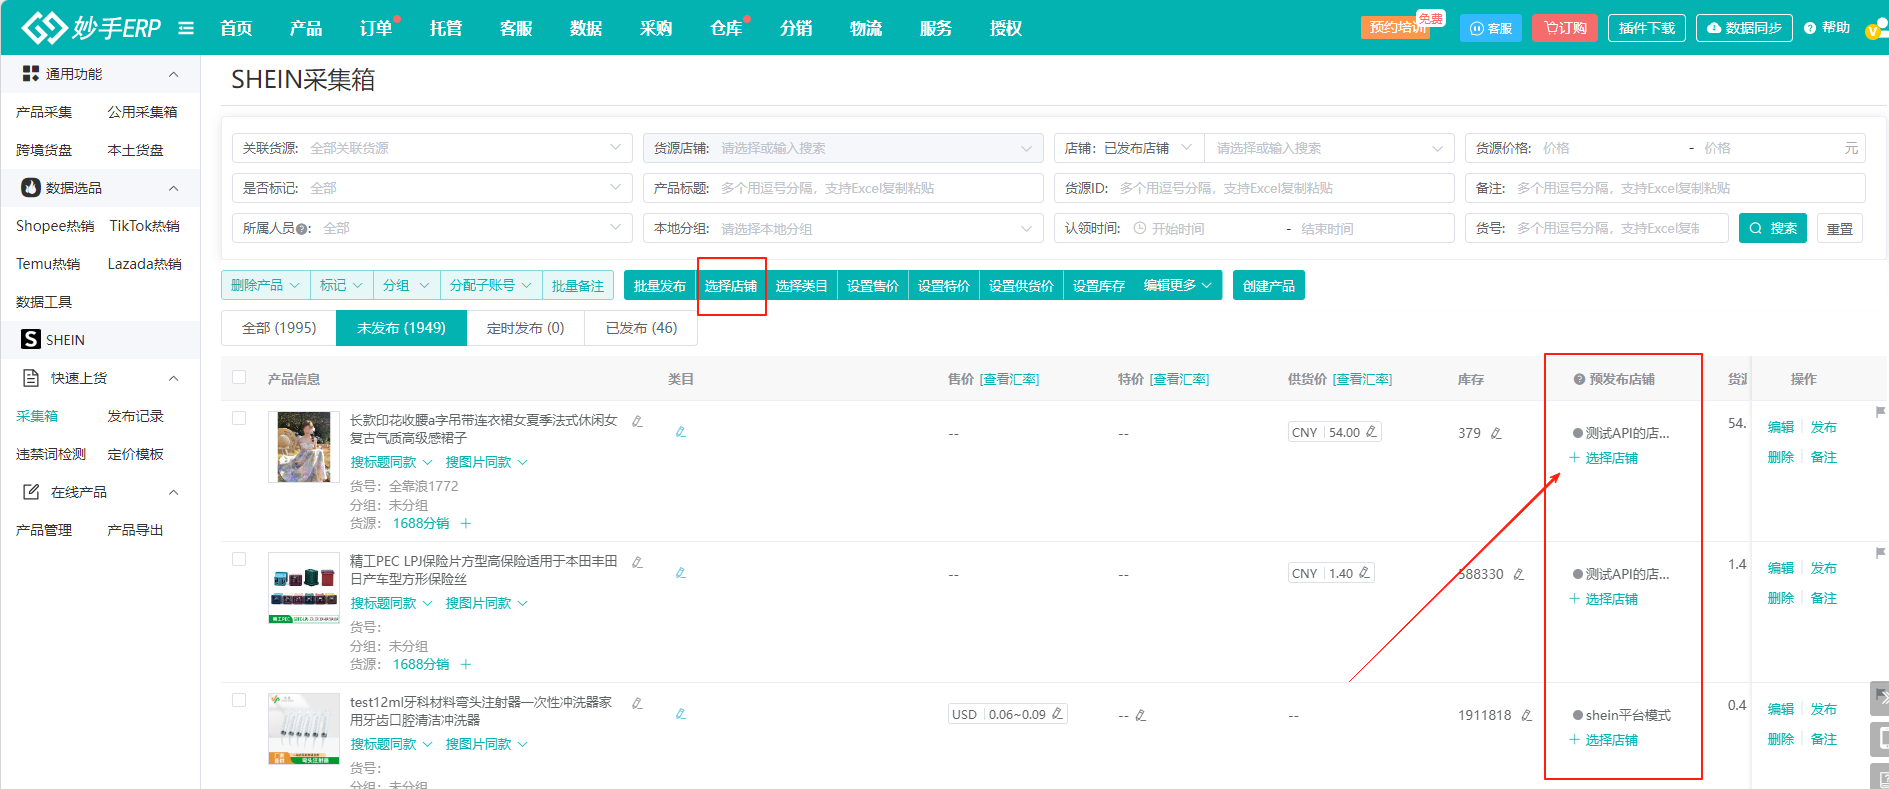The image size is (1889, 789).
Task: Click the 数据选品 flame icon
Action: pos(31,188)
